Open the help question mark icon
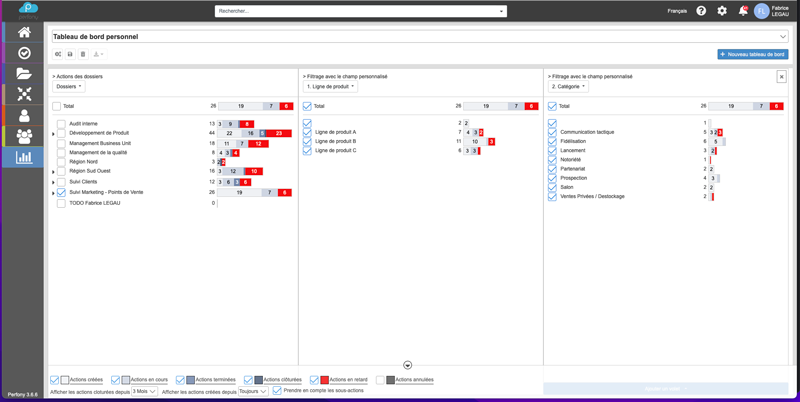 pyautogui.click(x=701, y=11)
